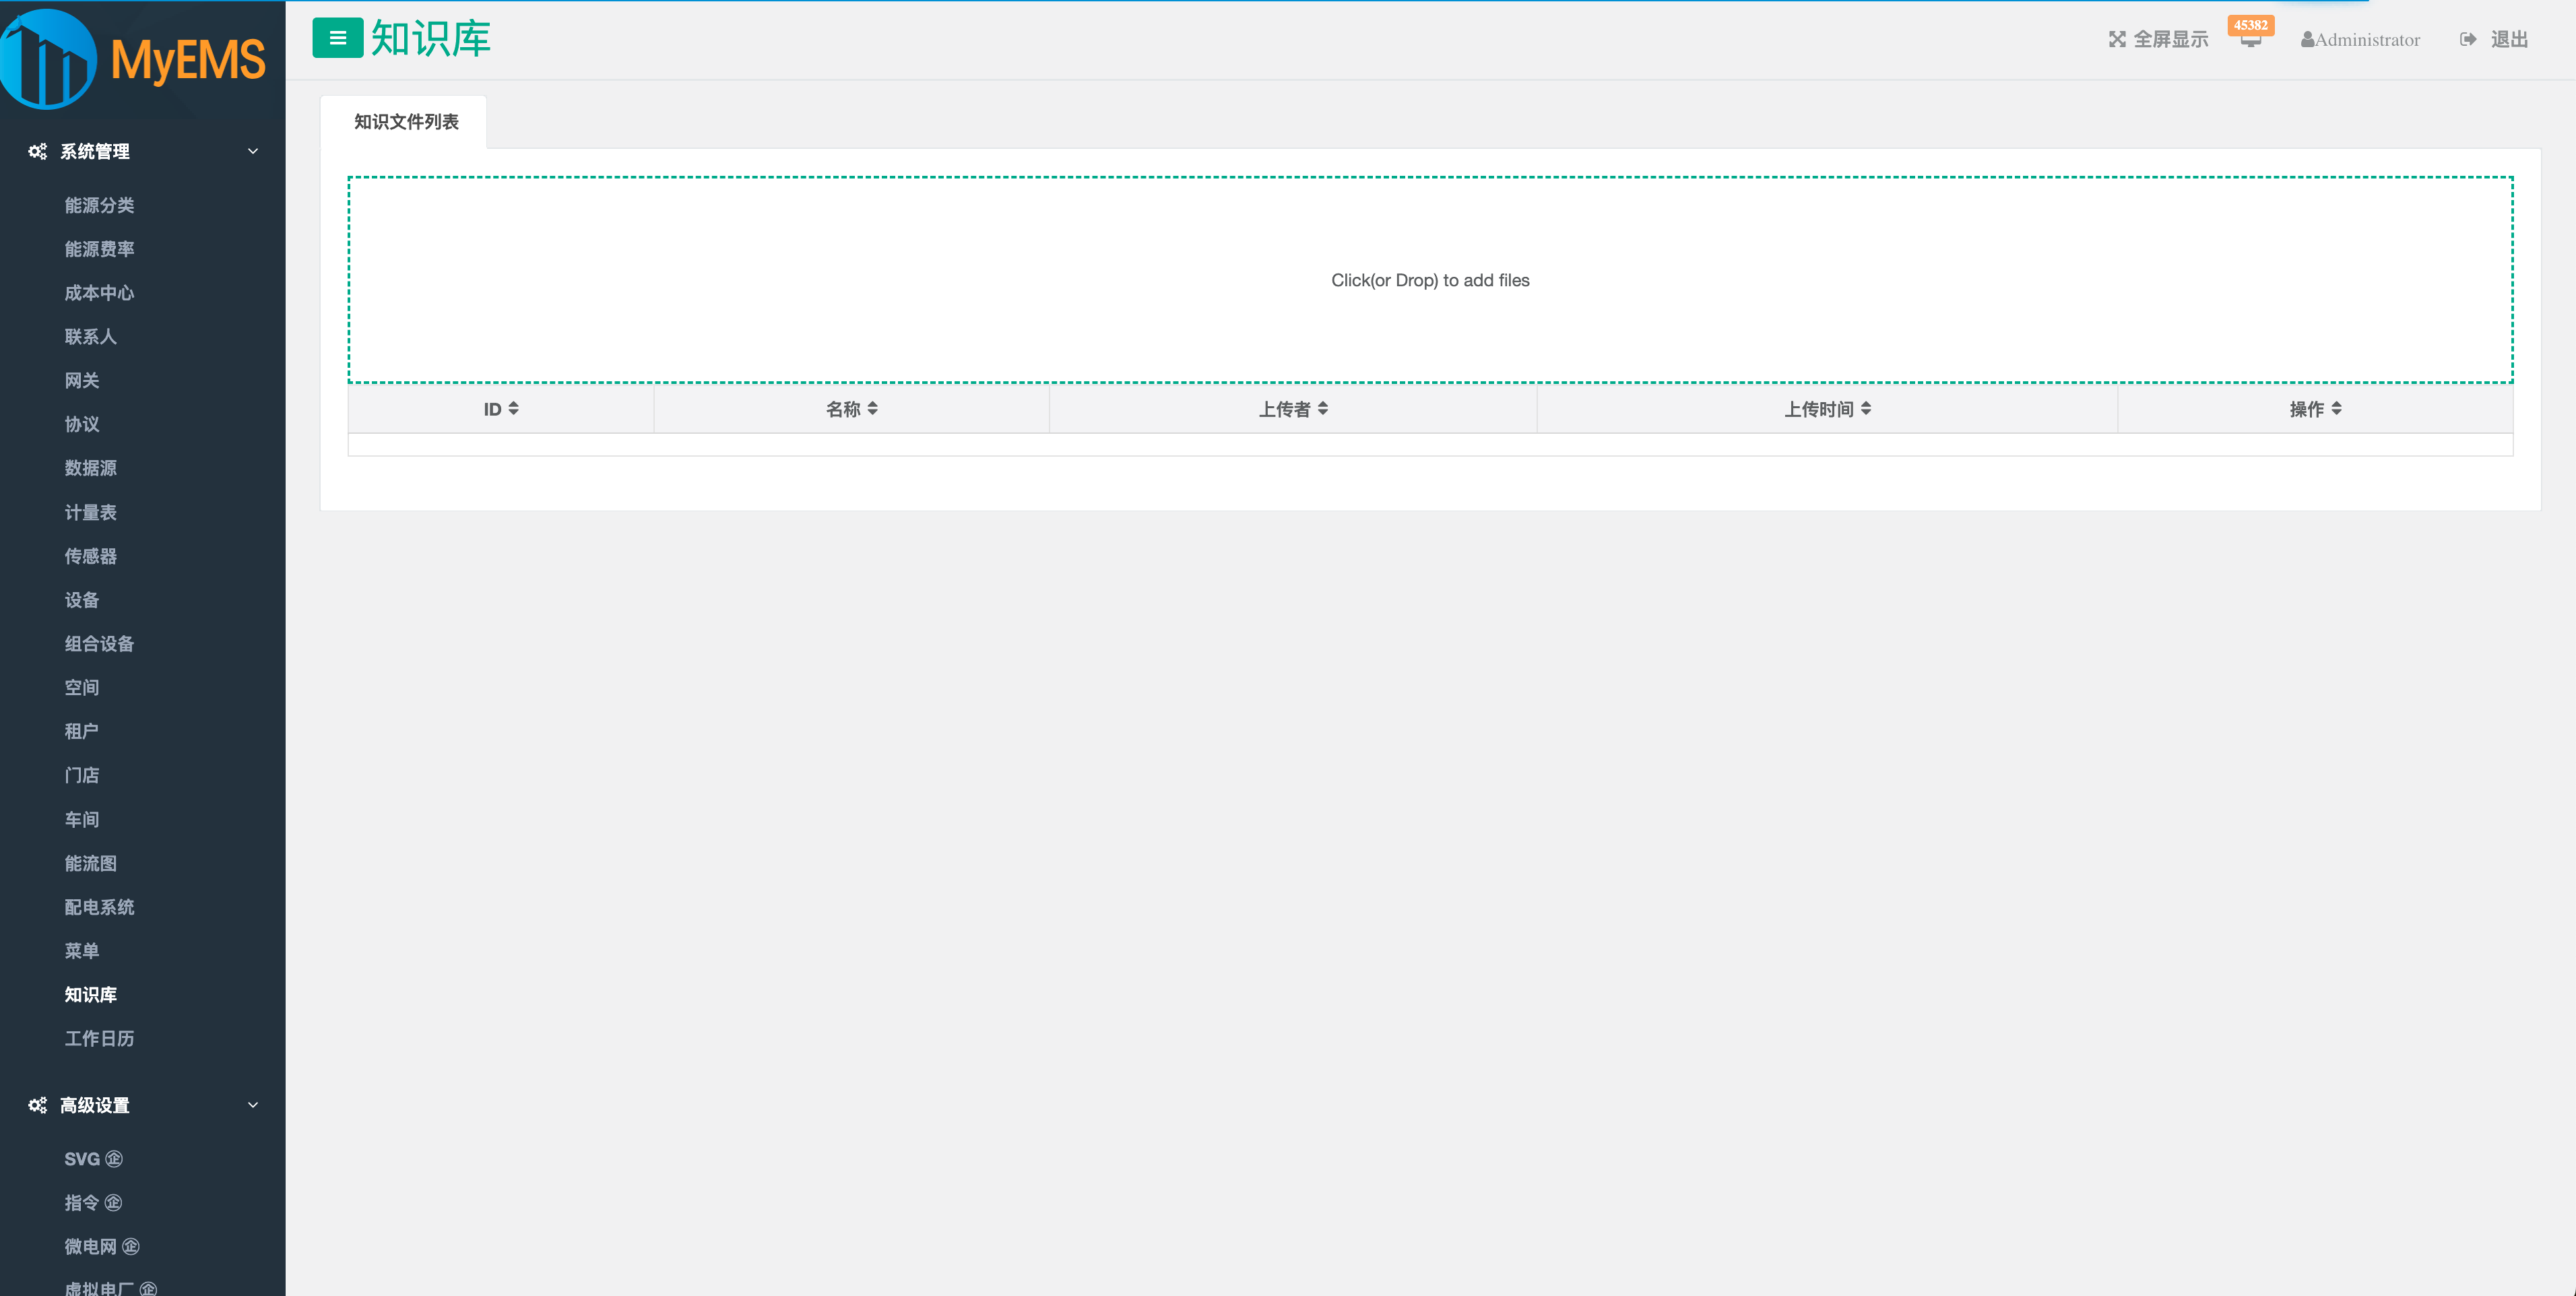
Task: Click the 高级设置 gears icon
Action: pyautogui.click(x=37, y=1105)
